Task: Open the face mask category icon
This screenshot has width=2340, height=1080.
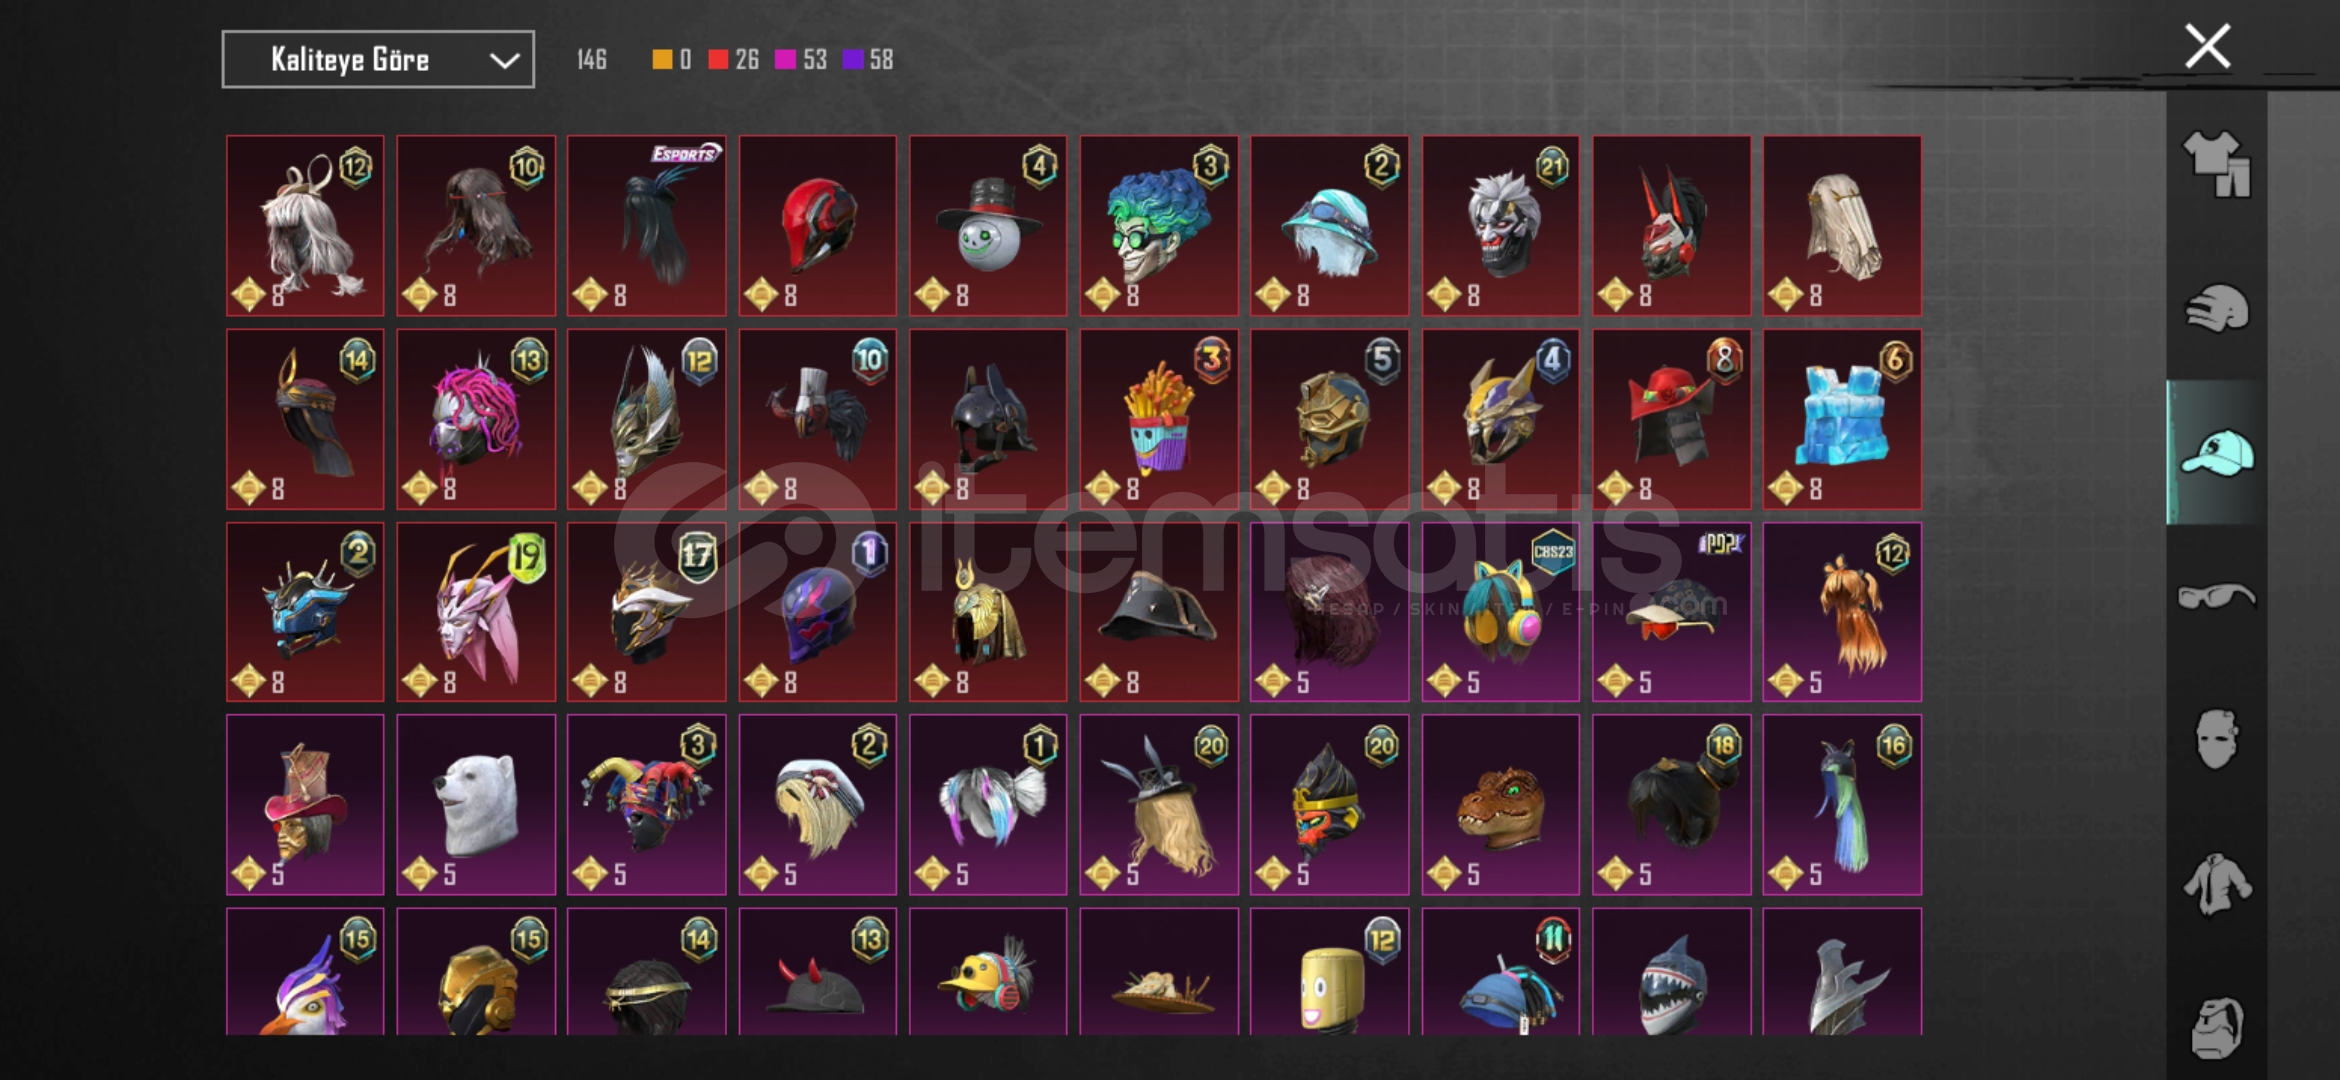Action: pyautogui.click(x=2216, y=739)
